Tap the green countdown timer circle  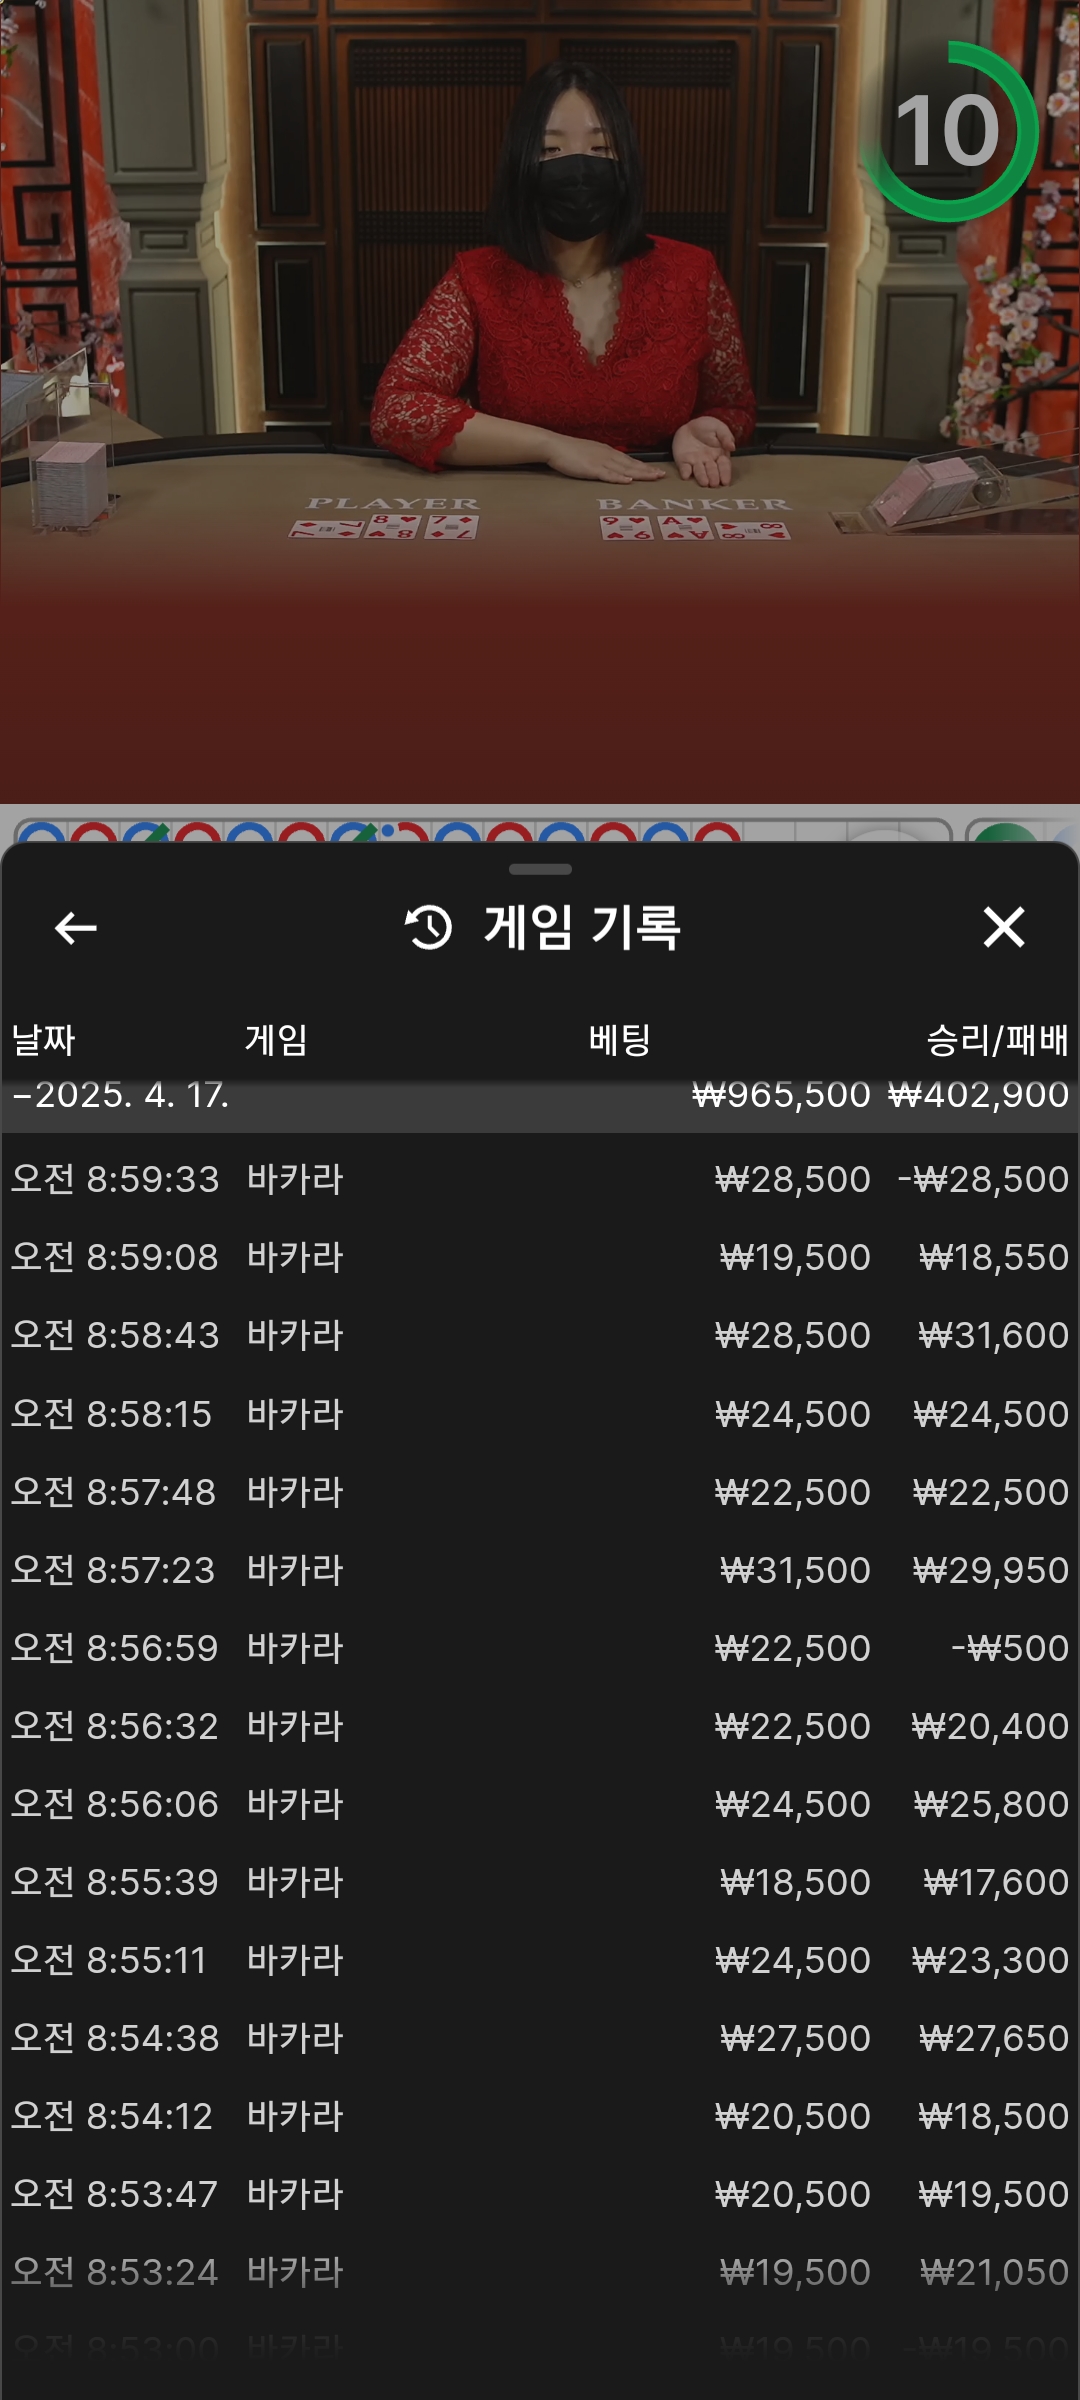(947, 131)
